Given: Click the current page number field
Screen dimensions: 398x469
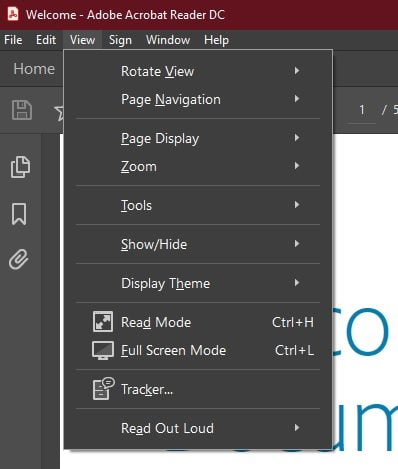Looking at the screenshot, I should point(362,110).
